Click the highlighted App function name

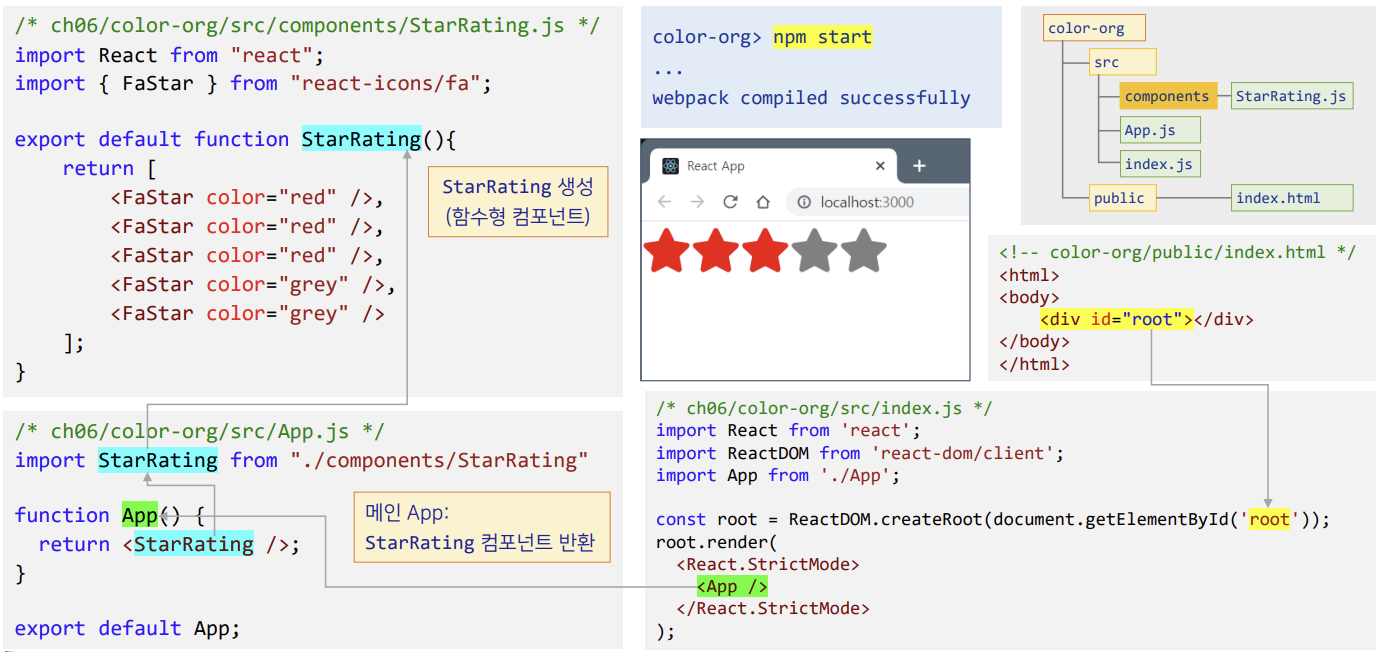coord(140,515)
